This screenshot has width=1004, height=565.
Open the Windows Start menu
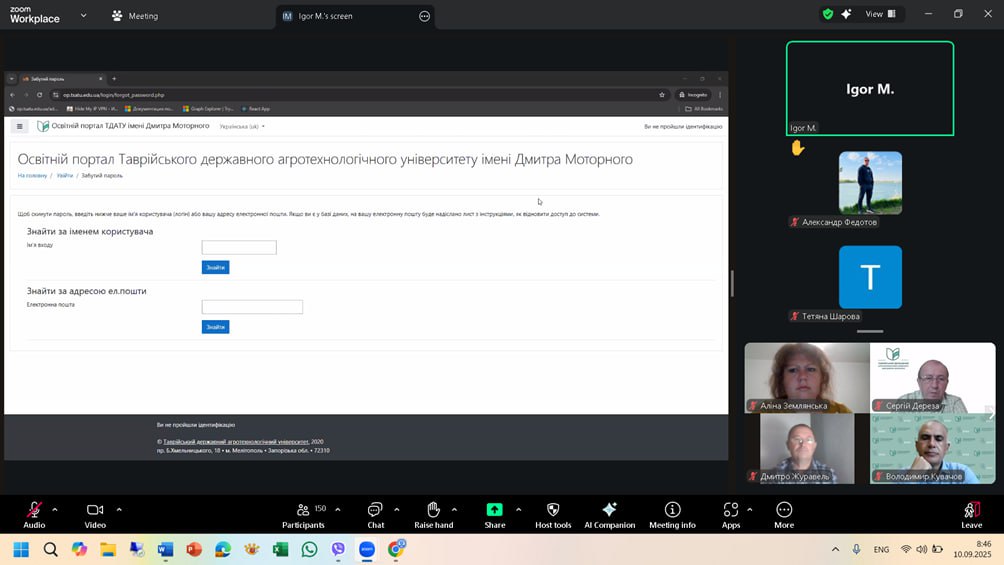click(21, 550)
